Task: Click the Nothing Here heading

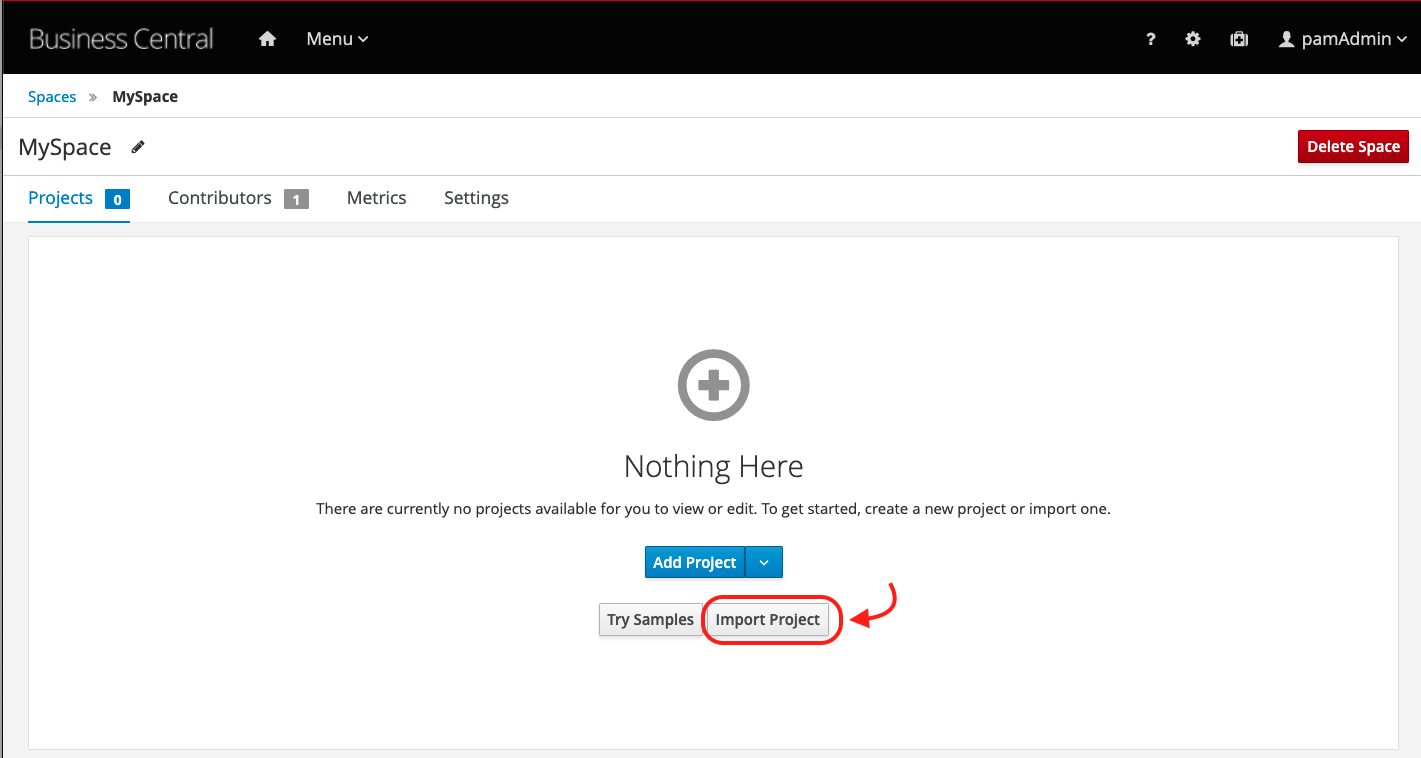Action: 713,466
